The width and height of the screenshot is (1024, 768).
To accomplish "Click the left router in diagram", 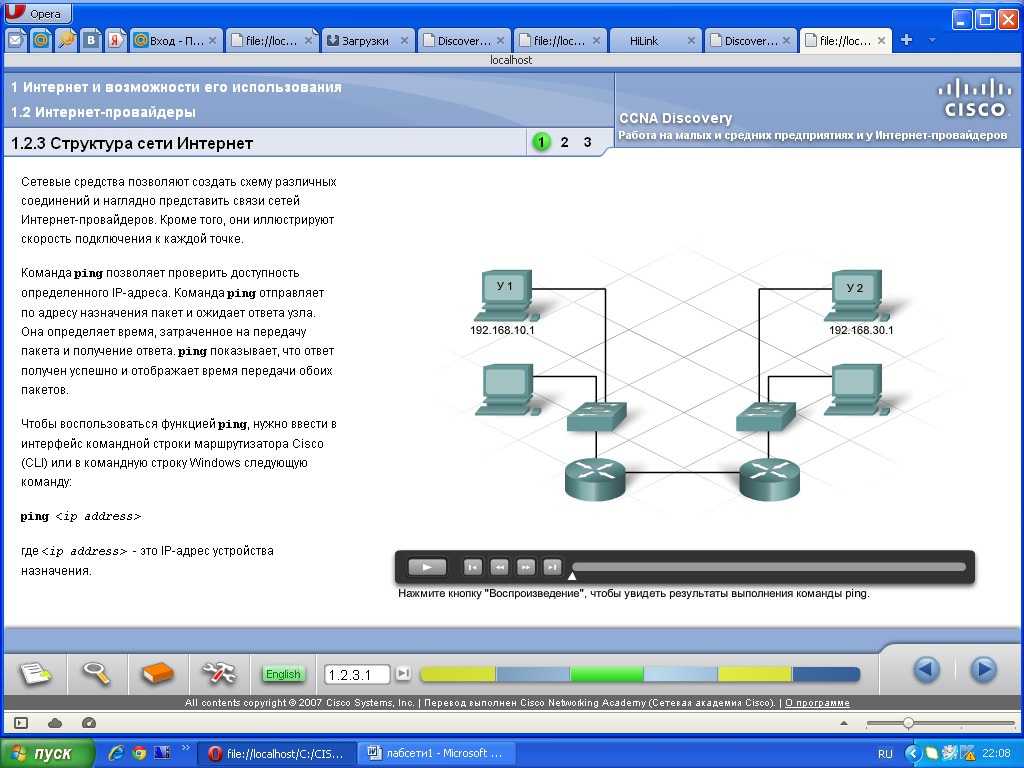I will coord(595,479).
